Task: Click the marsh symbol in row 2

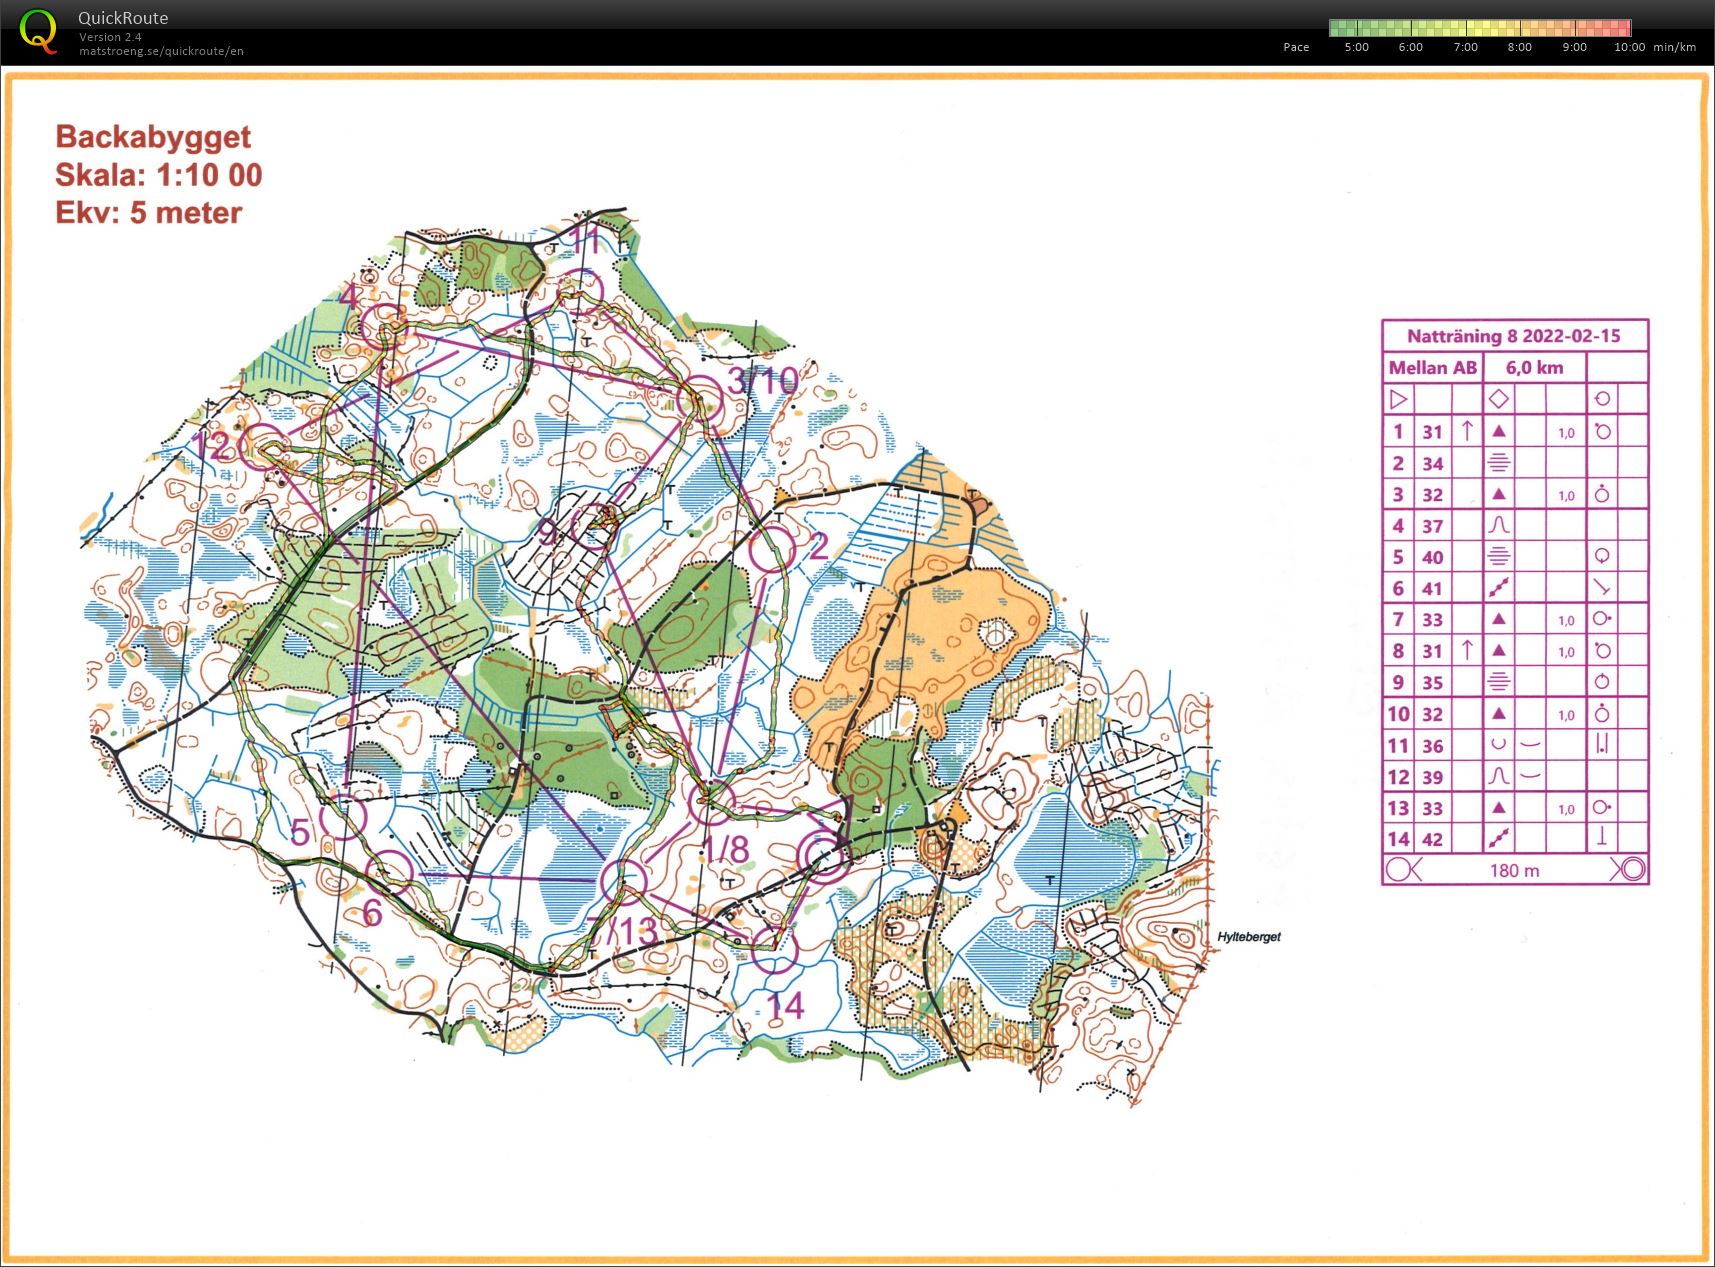Action: point(1498,463)
